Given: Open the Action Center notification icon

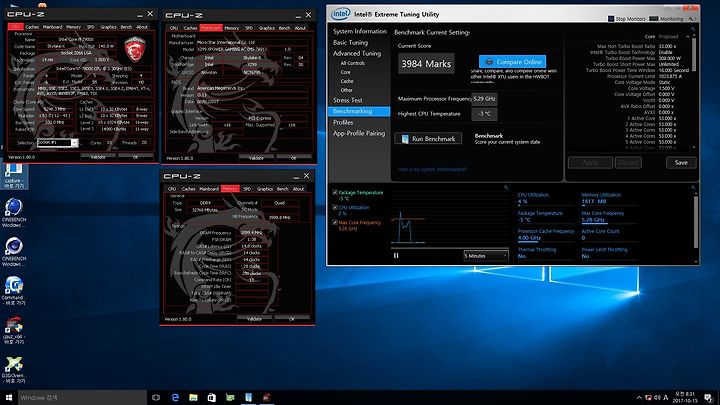Looking at the screenshot, I should click(709, 398).
